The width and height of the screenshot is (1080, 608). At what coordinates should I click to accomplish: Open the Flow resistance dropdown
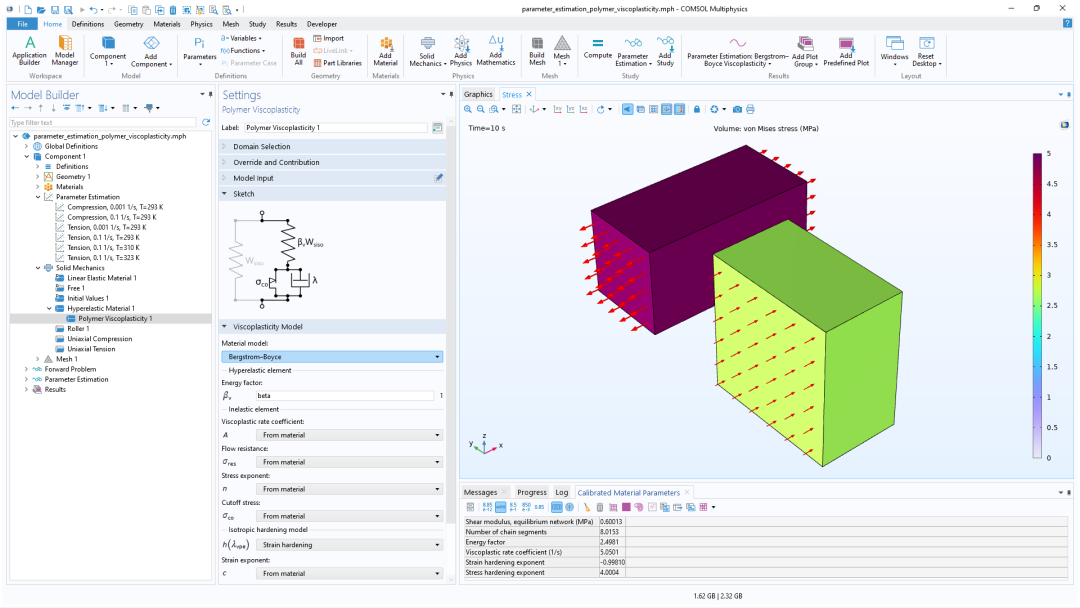349,462
